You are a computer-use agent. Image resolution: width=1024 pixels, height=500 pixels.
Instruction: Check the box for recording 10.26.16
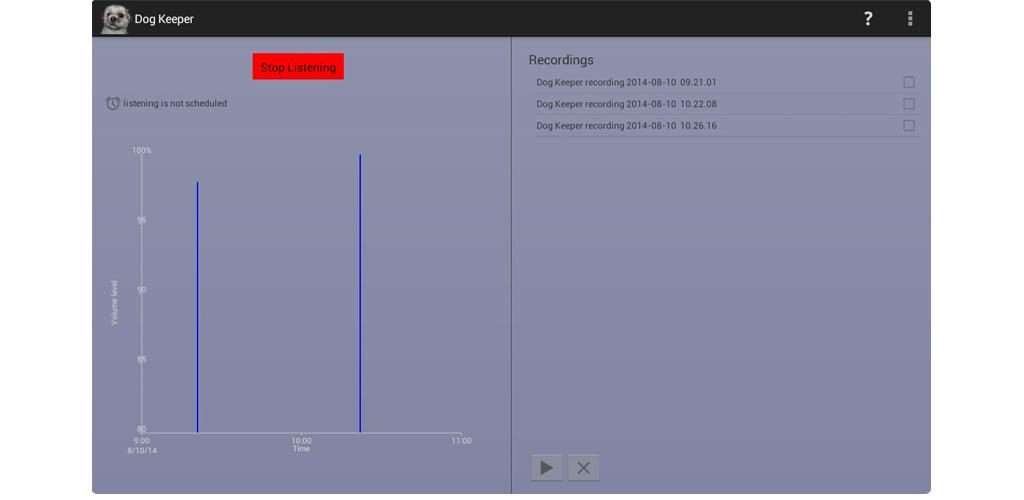point(909,125)
